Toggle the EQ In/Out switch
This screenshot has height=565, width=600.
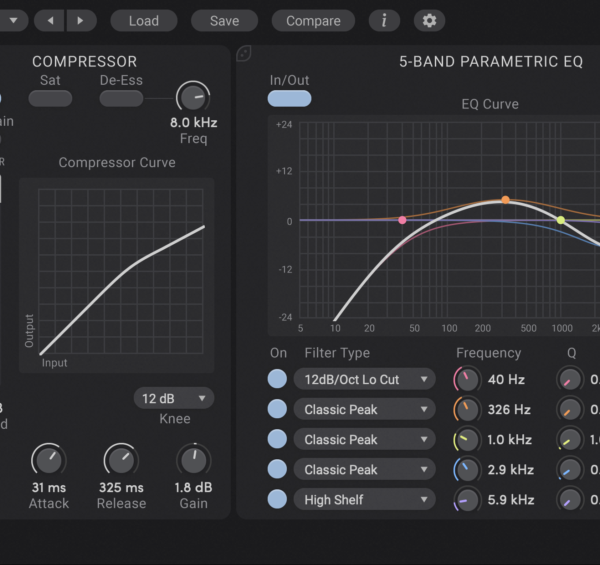tap(289, 98)
